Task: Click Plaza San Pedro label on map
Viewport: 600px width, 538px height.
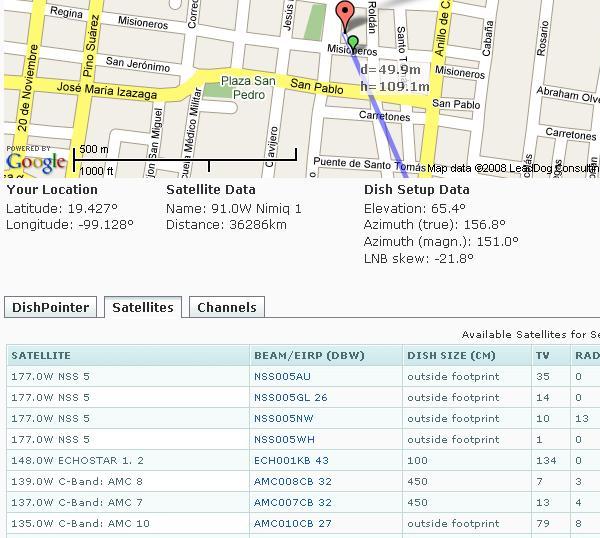Action: [248, 87]
